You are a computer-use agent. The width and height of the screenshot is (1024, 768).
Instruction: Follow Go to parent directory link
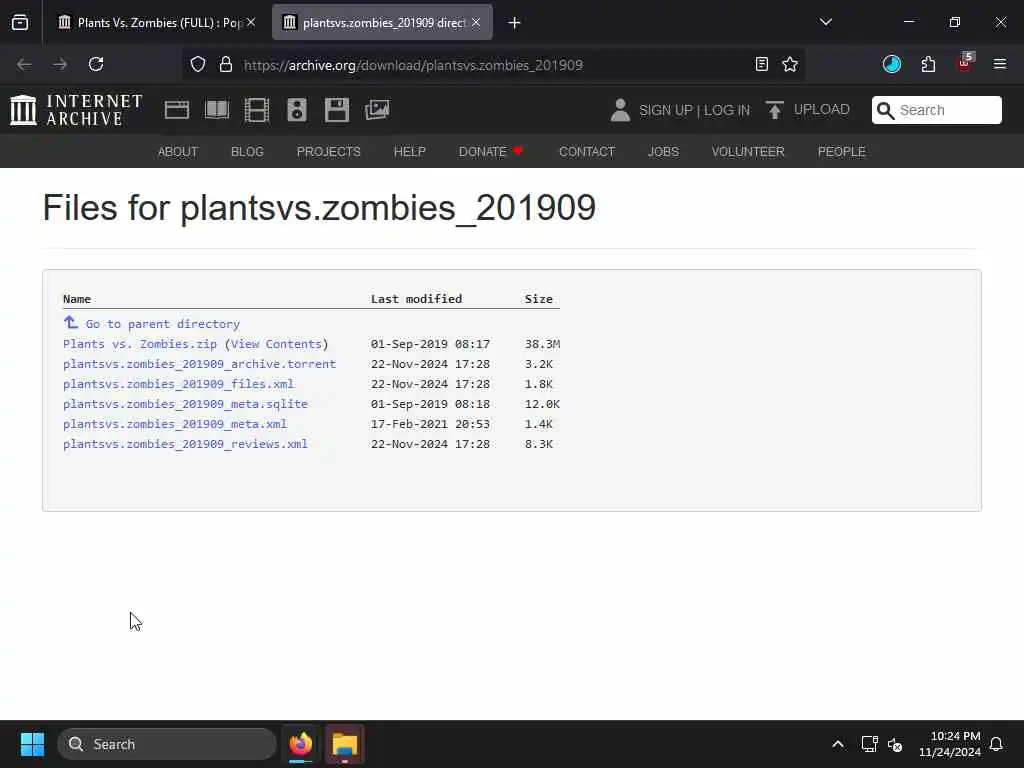[163, 324]
